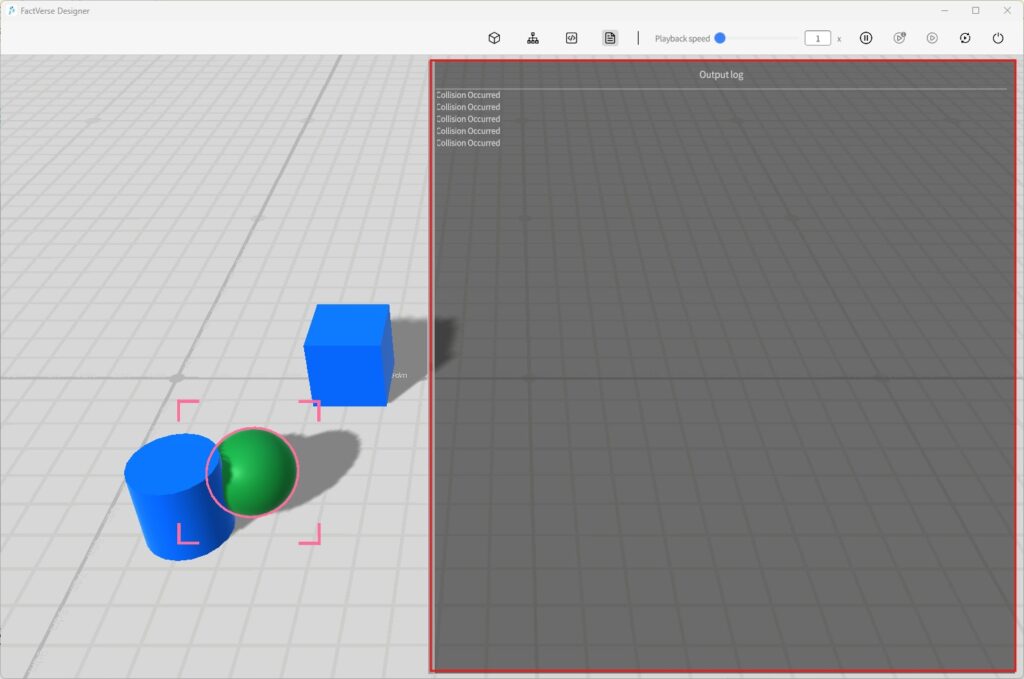Click the power icon to exit playback

tap(998, 38)
